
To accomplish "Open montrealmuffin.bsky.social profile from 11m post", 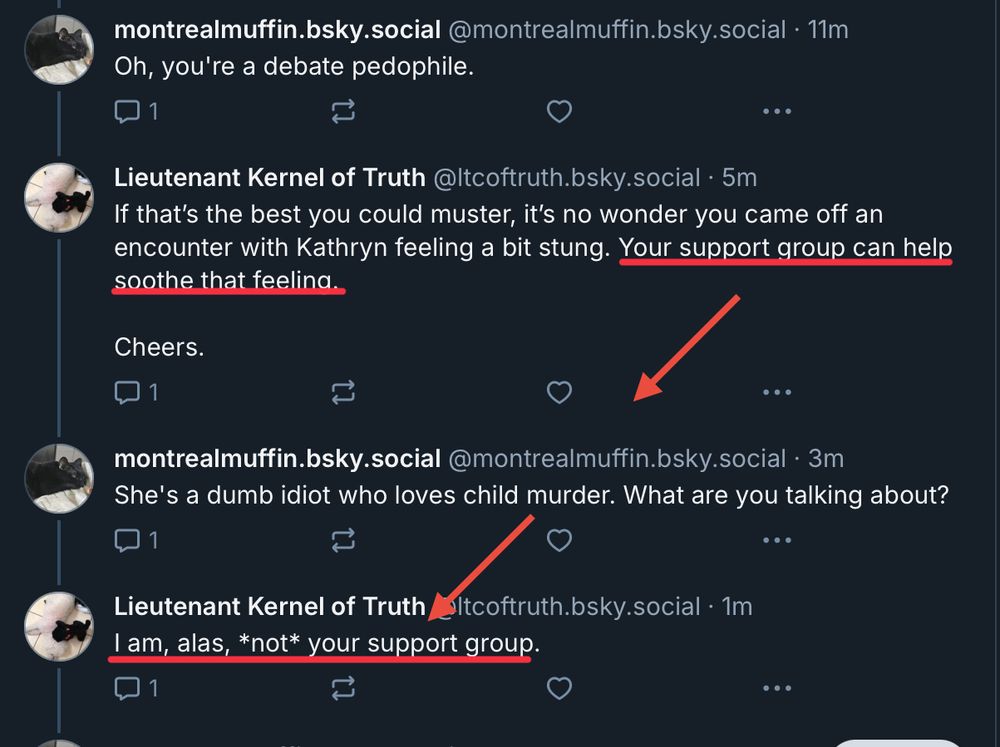I will coord(277,30).
